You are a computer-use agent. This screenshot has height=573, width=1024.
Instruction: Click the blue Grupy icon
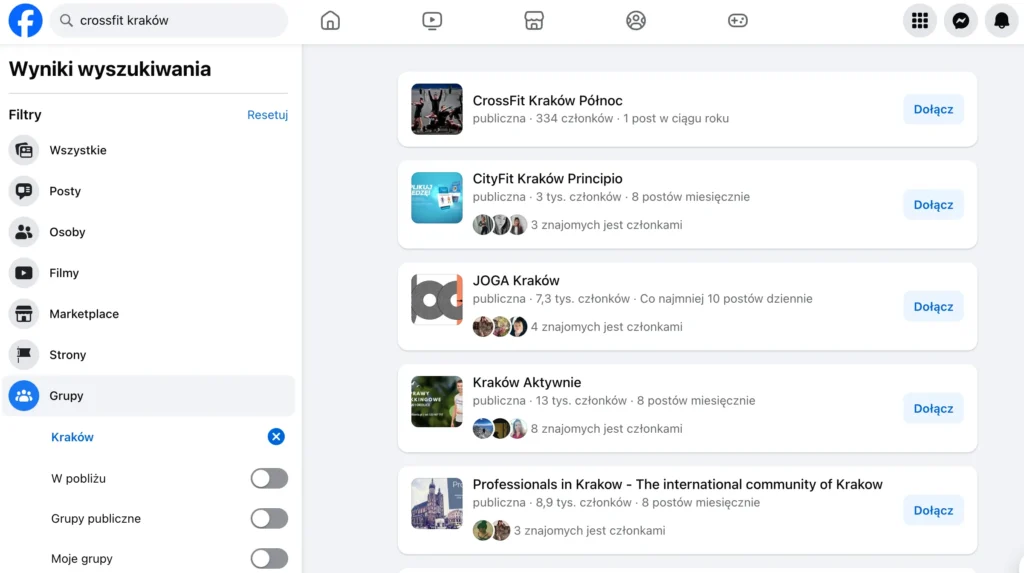[x=24, y=395]
